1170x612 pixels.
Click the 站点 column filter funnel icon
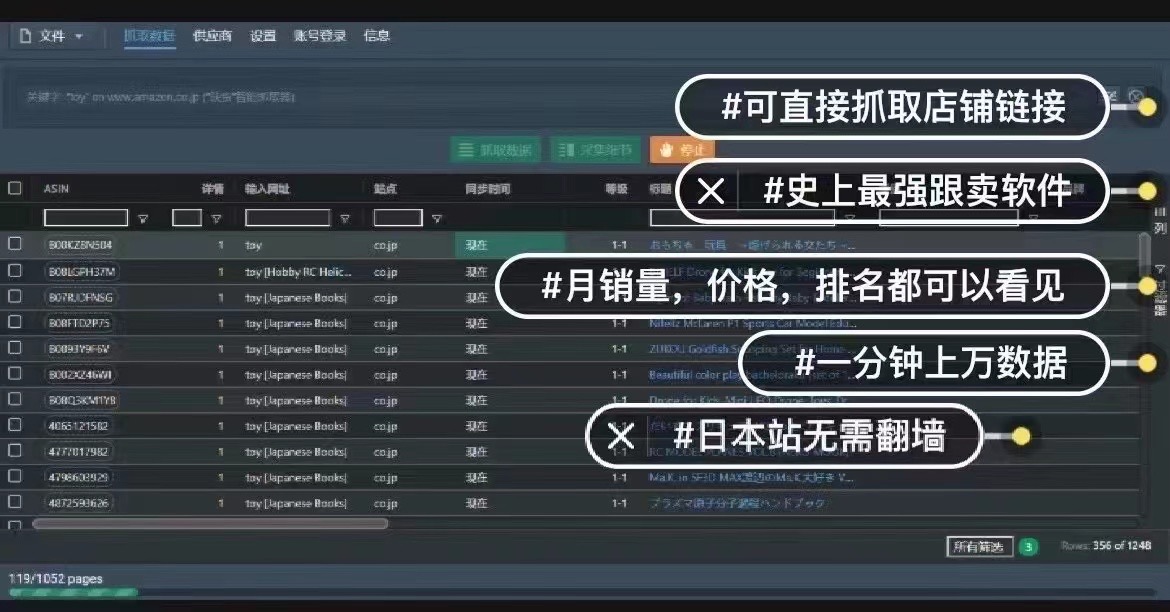(x=436, y=218)
